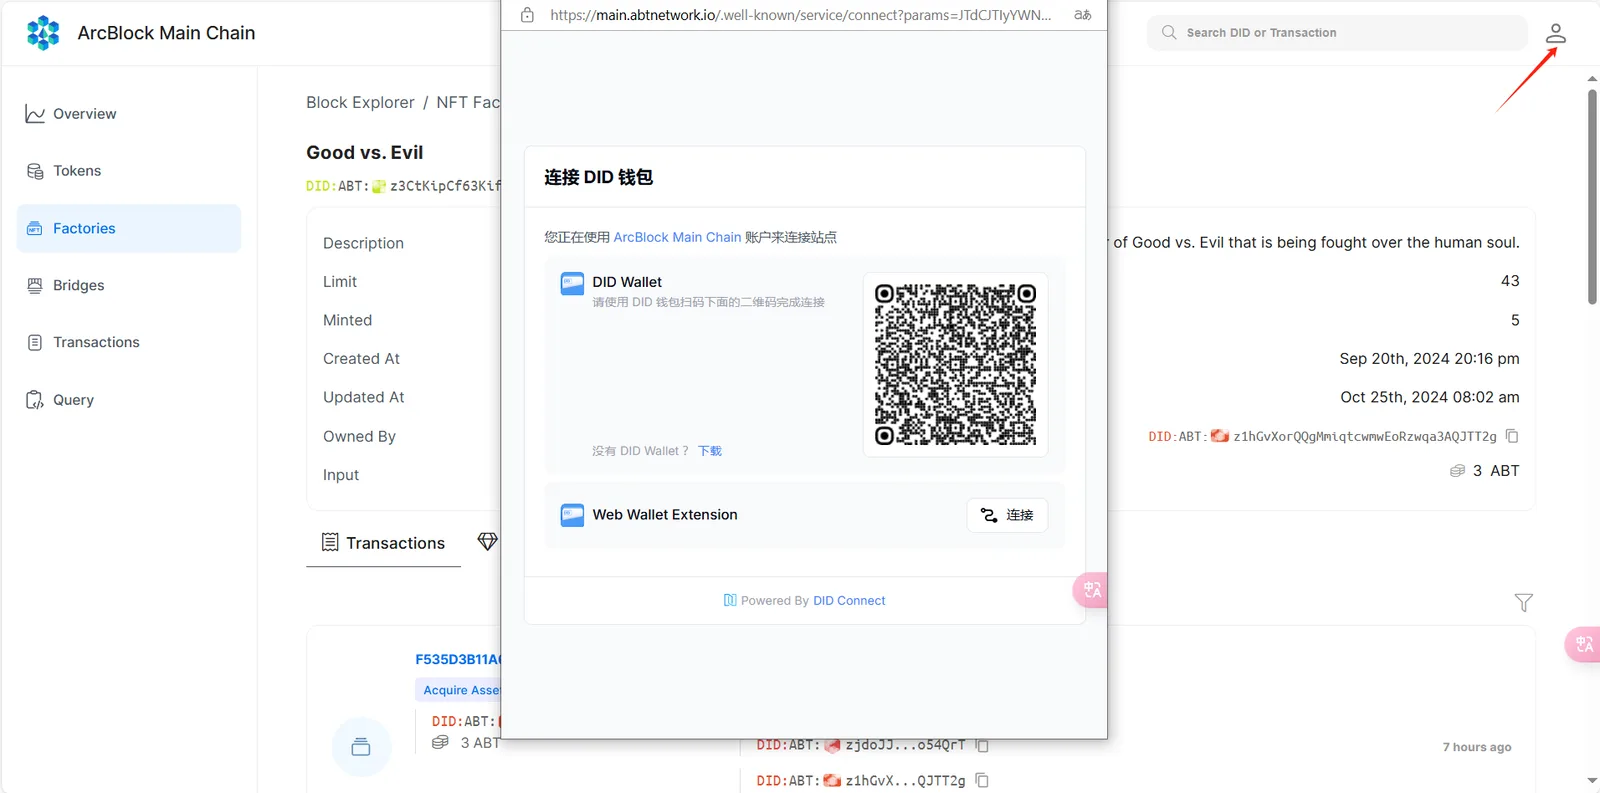Click the wallet connection QR code
The image size is (1600, 793).
click(955, 364)
